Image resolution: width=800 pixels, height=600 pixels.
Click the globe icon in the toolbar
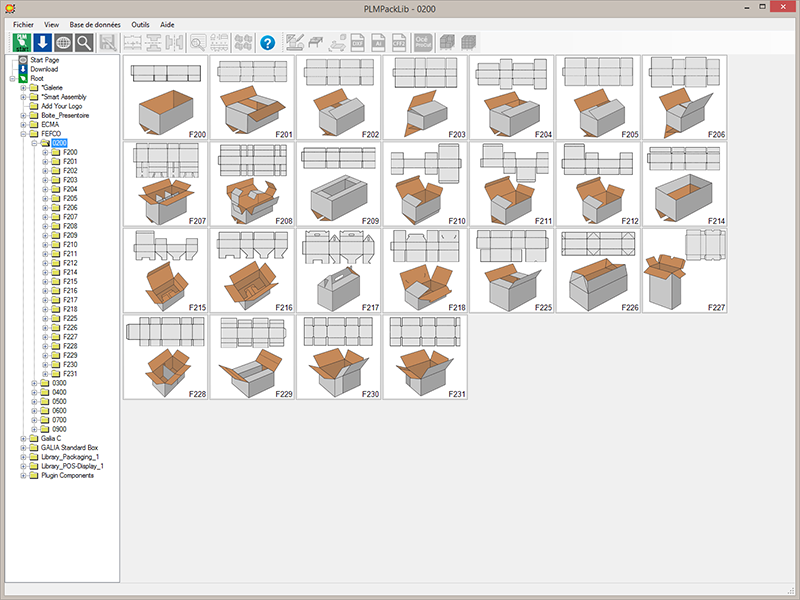coord(63,42)
